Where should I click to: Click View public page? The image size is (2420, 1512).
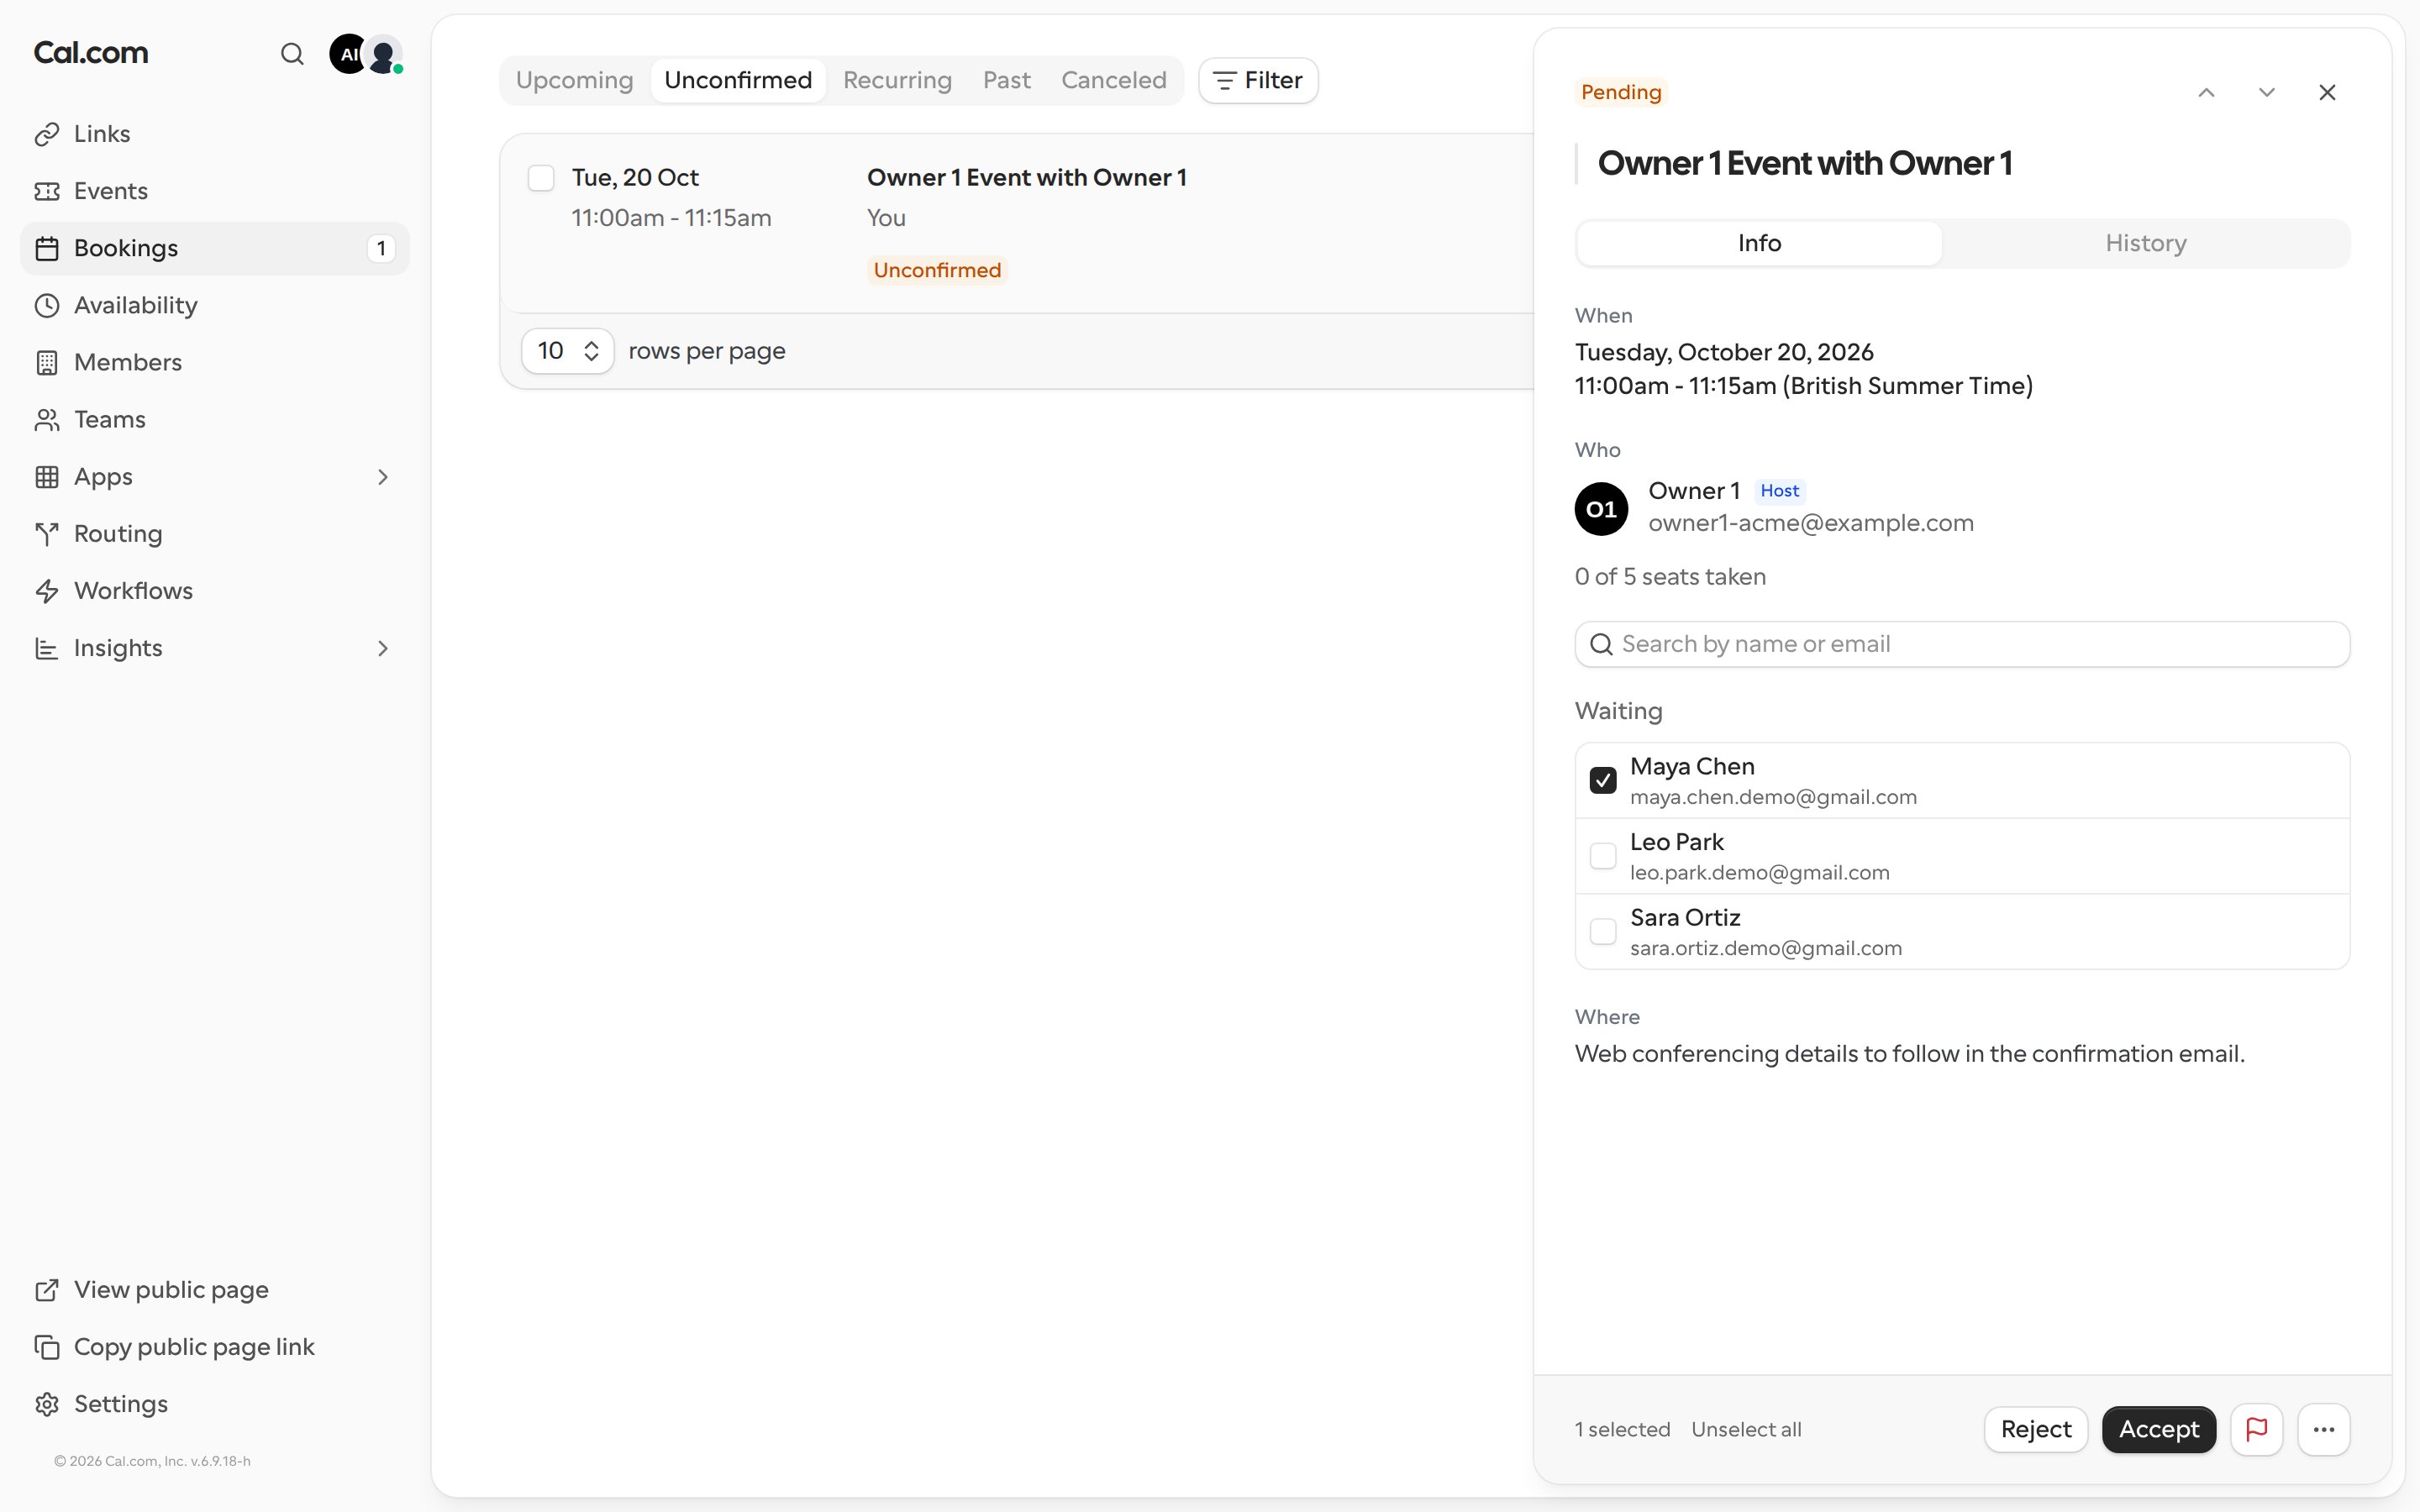pyautogui.click(x=215, y=1290)
